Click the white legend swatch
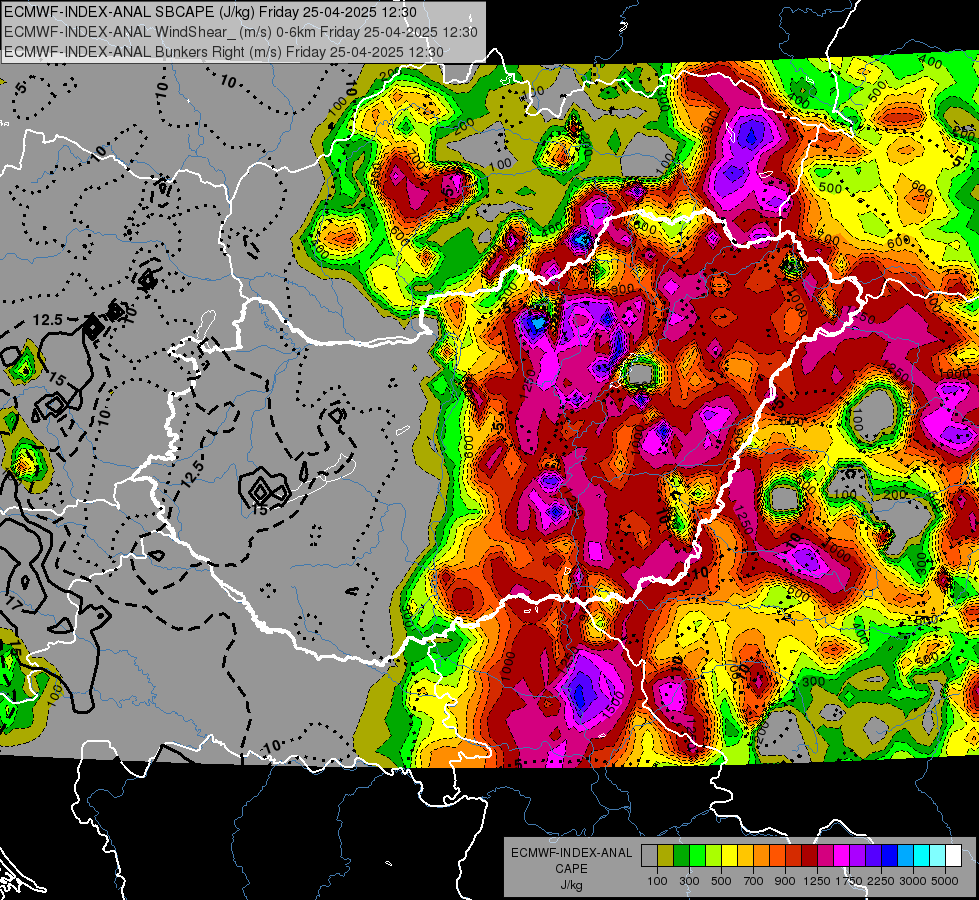 tap(953, 855)
